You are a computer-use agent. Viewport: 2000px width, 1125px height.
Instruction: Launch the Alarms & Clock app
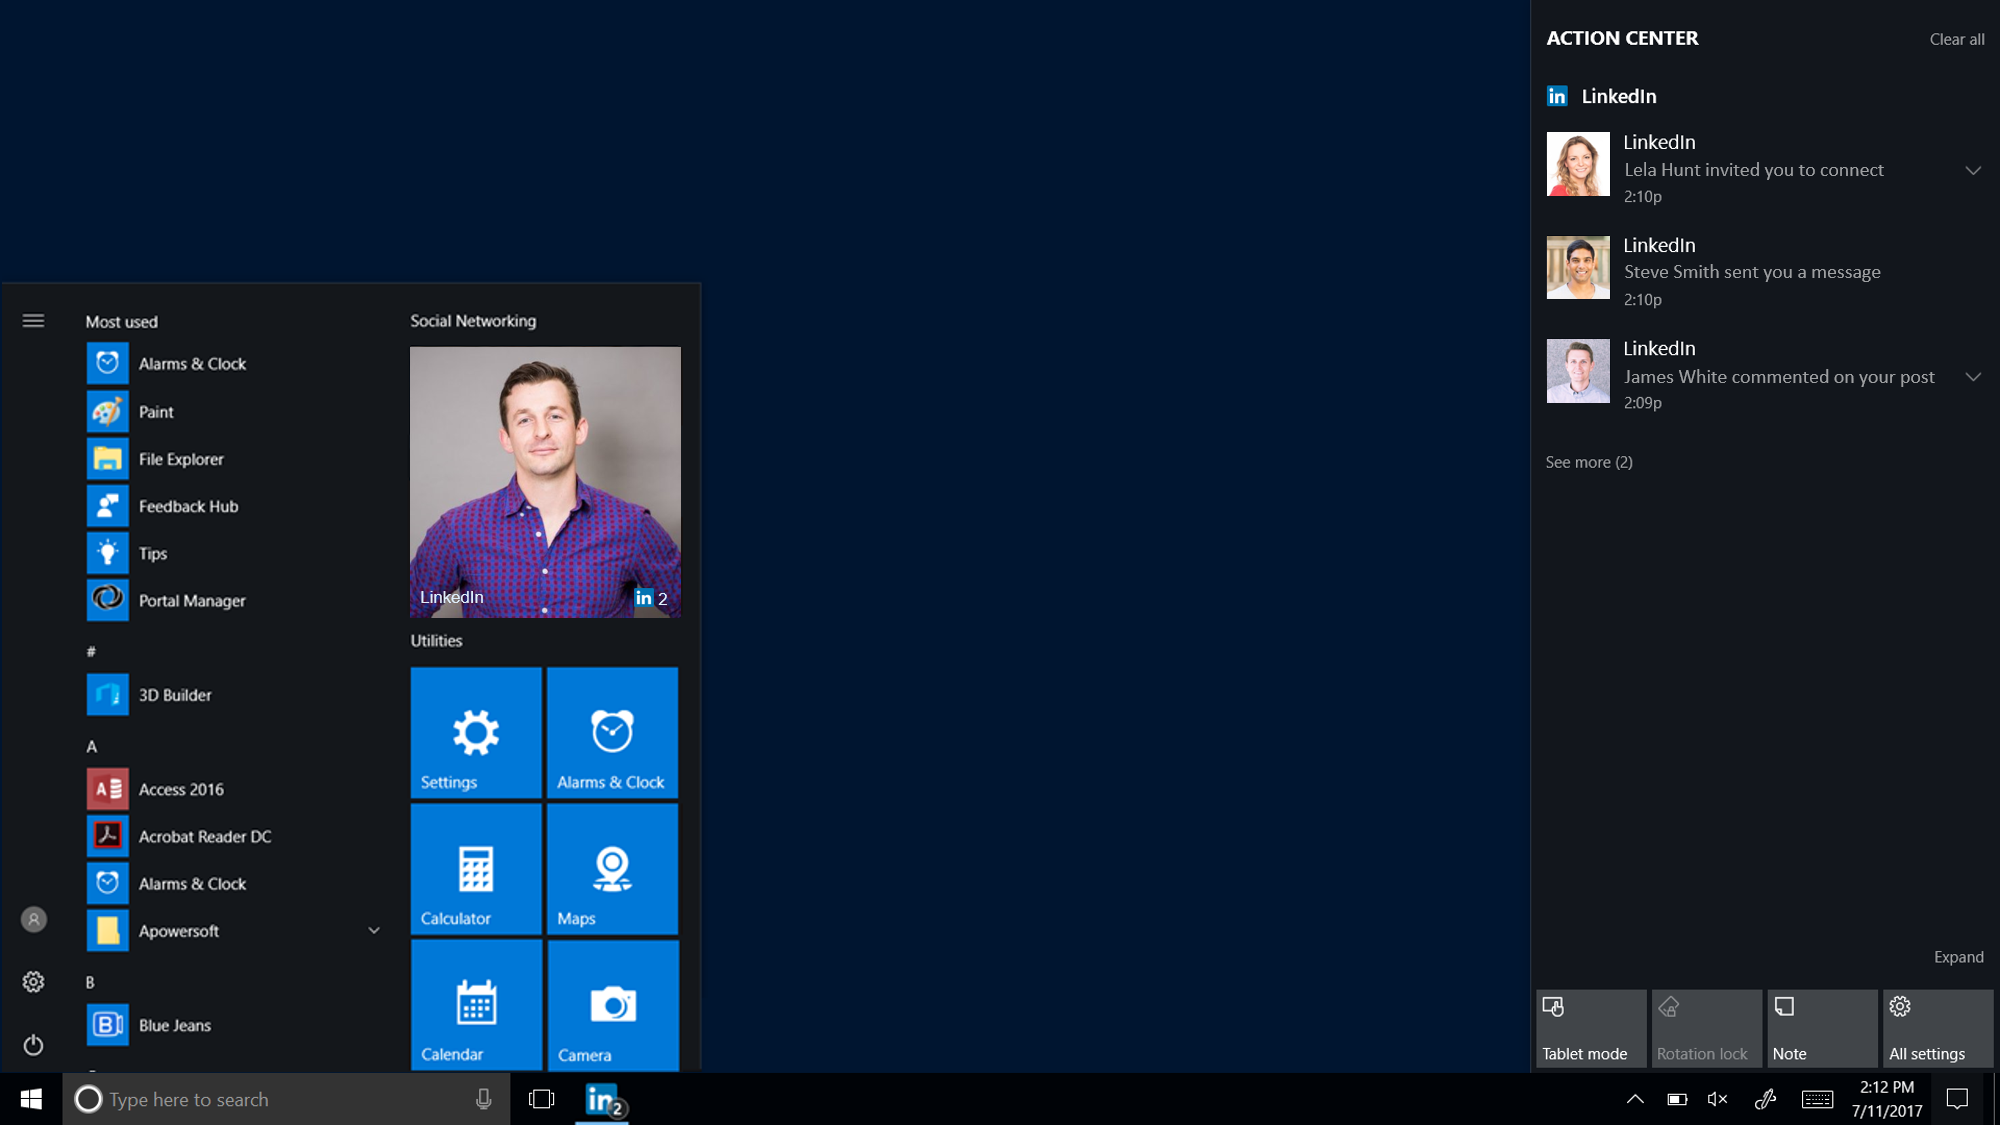point(193,363)
